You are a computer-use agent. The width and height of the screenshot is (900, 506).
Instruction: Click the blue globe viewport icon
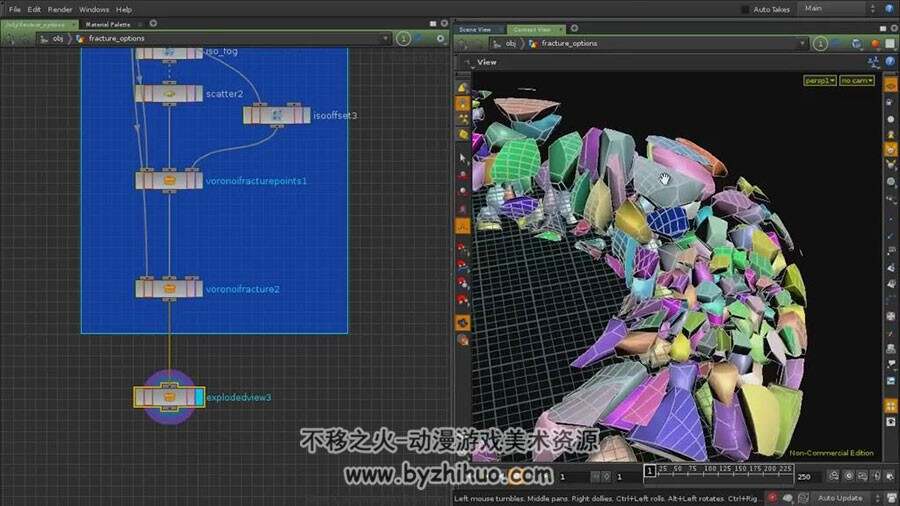(857, 44)
